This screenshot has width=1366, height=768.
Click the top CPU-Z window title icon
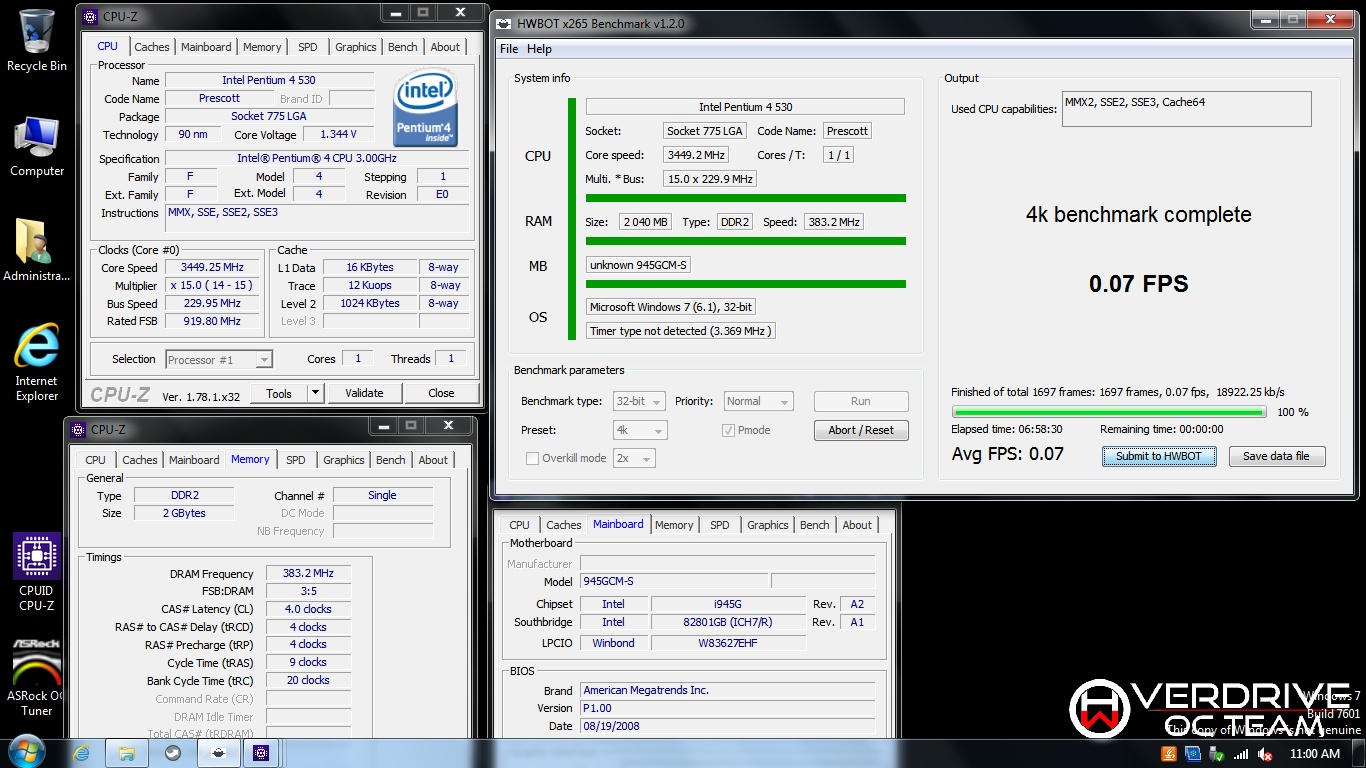pos(90,16)
